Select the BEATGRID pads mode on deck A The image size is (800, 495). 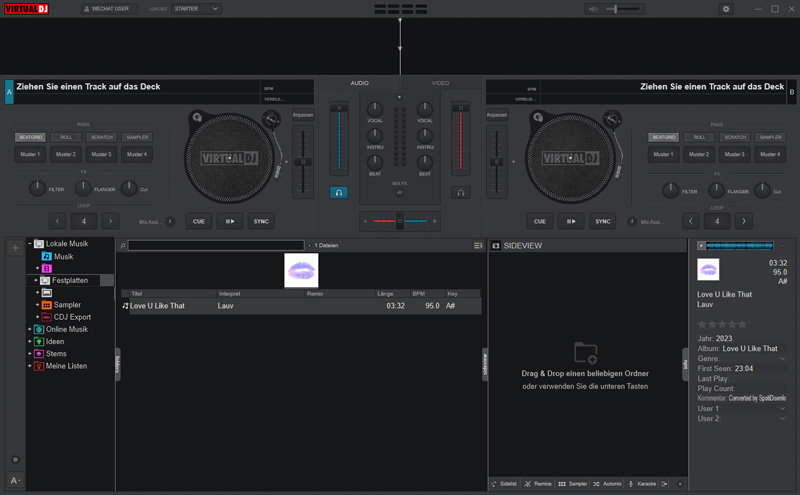point(31,137)
